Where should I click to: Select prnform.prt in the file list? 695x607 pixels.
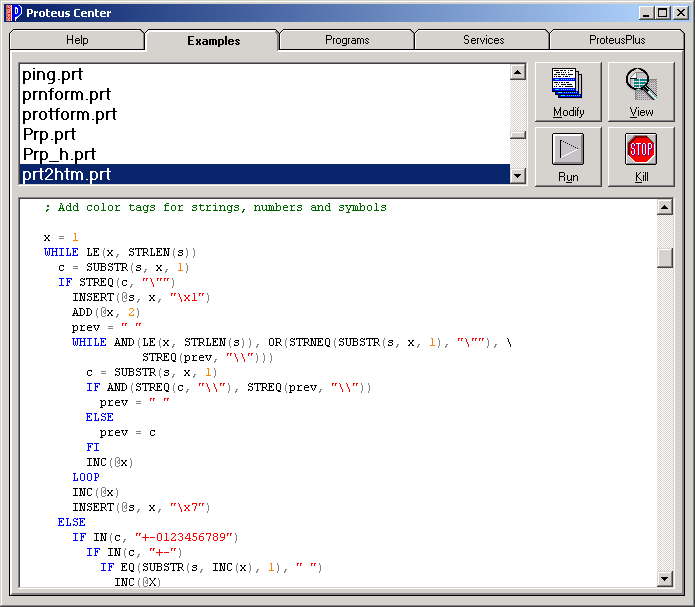[x=265, y=94]
